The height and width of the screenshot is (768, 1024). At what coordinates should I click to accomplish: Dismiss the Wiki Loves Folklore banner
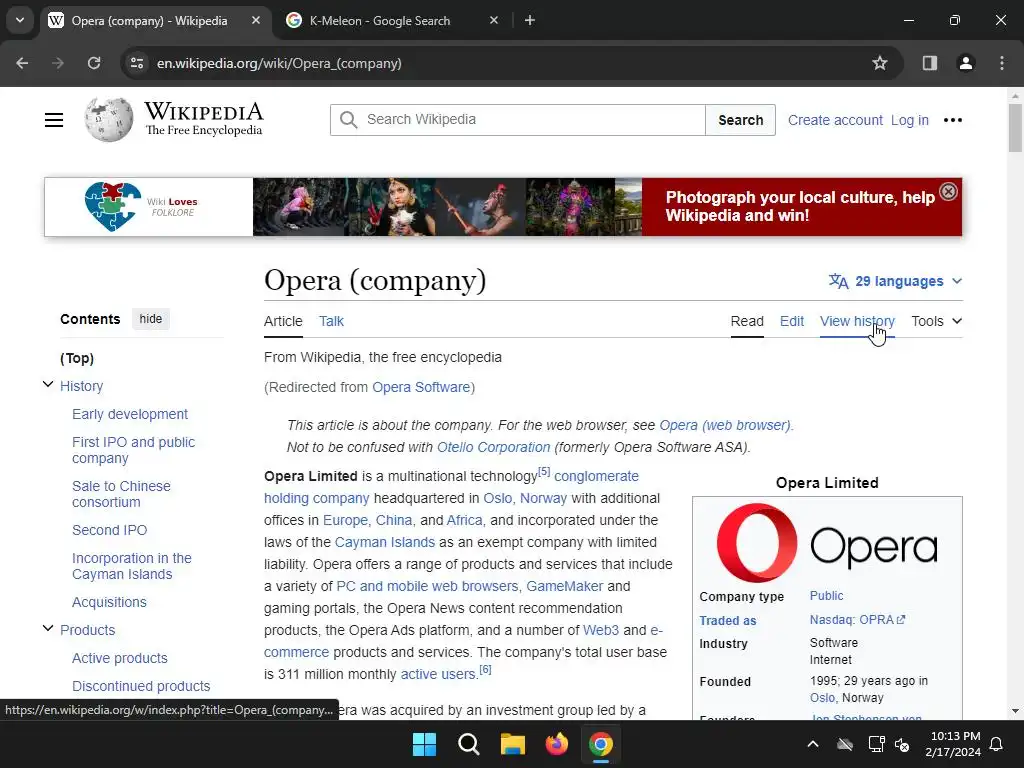[948, 191]
